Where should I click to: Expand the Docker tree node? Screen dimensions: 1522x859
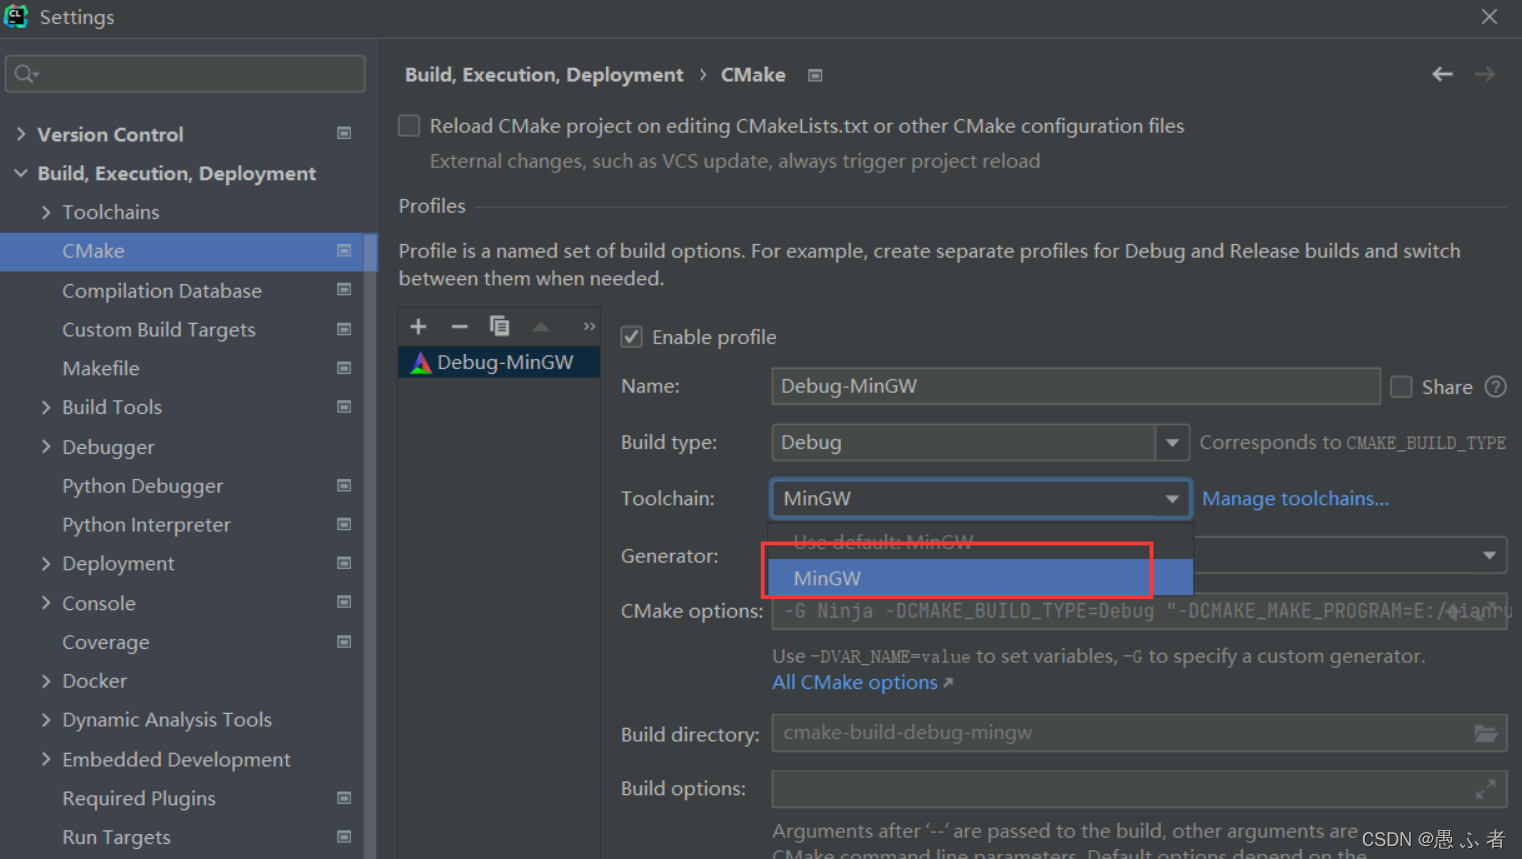(x=46, y=681)
